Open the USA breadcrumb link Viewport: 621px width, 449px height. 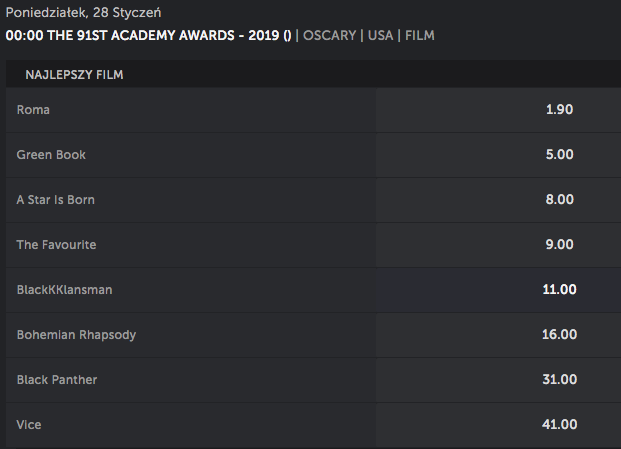coord(380,36)
